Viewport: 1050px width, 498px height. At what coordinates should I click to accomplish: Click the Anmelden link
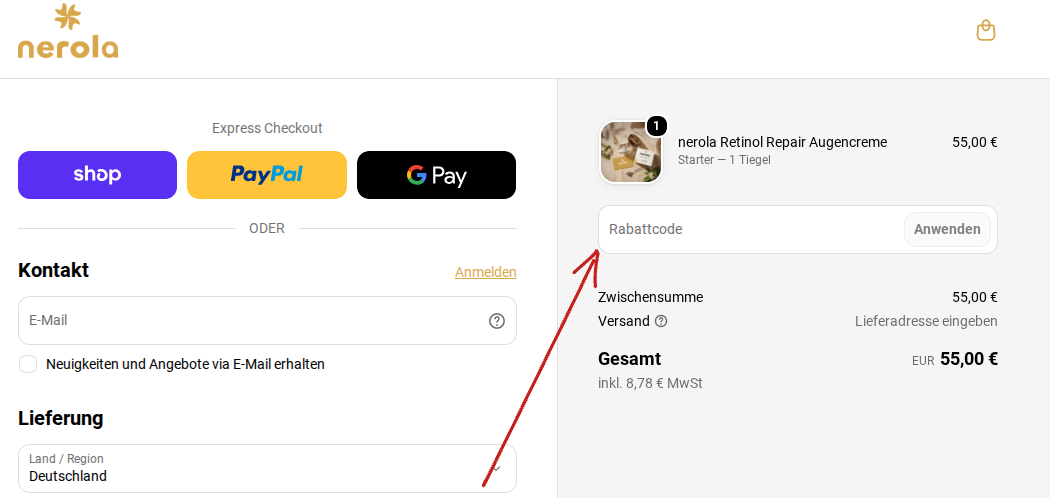[485, 272]
